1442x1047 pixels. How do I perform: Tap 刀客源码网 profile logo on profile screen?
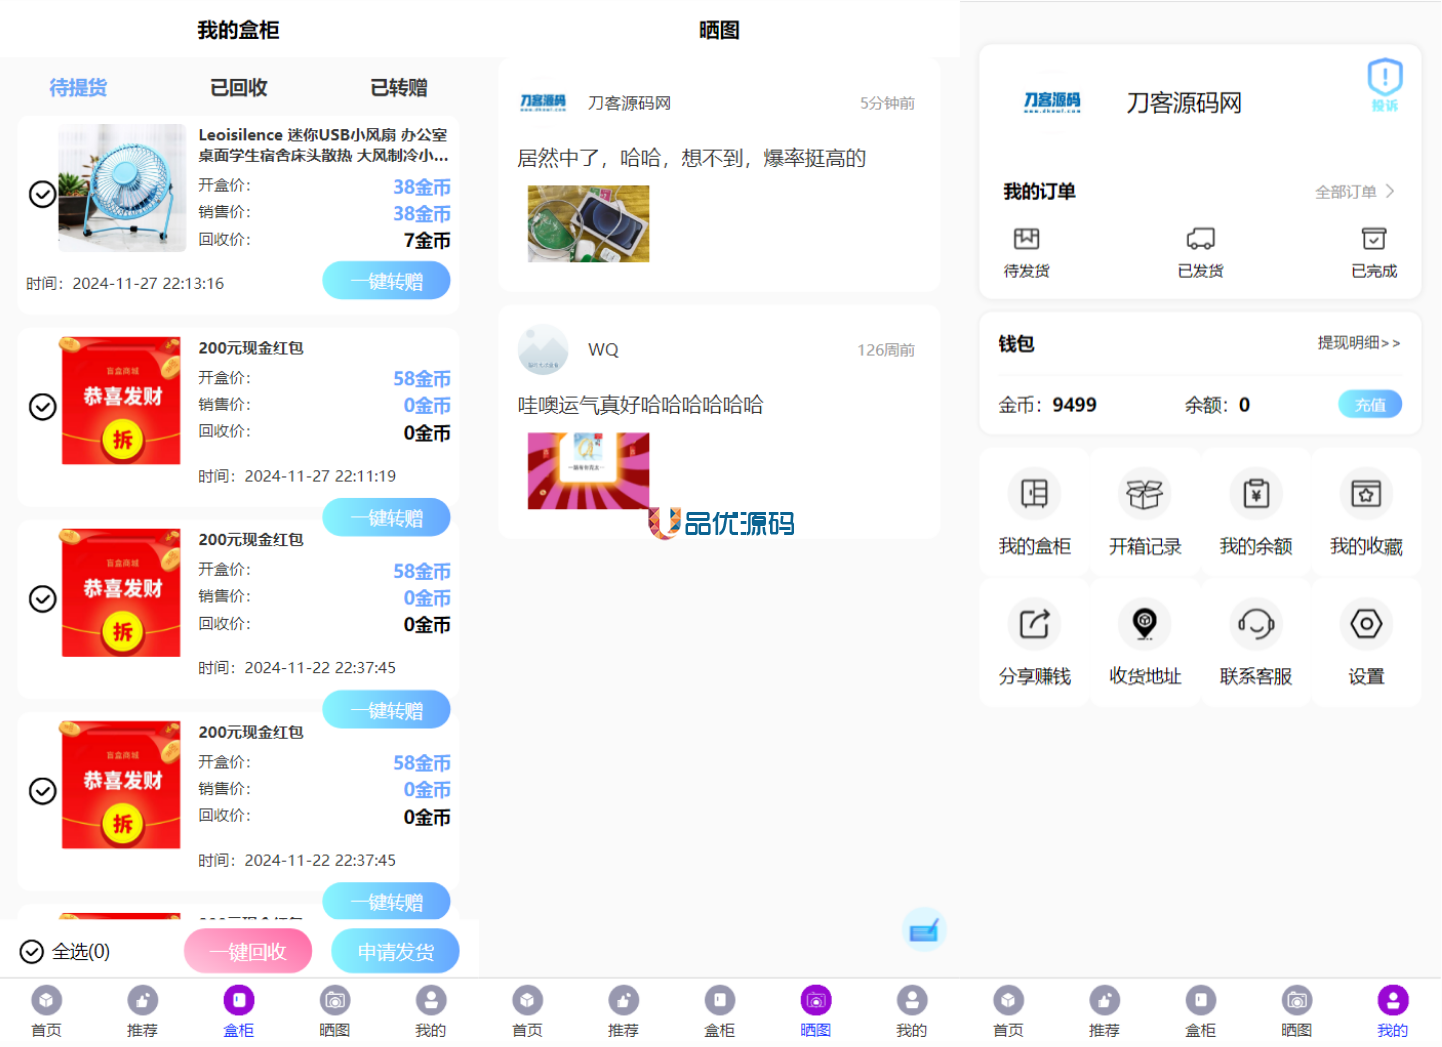(x=1052, y=102)
